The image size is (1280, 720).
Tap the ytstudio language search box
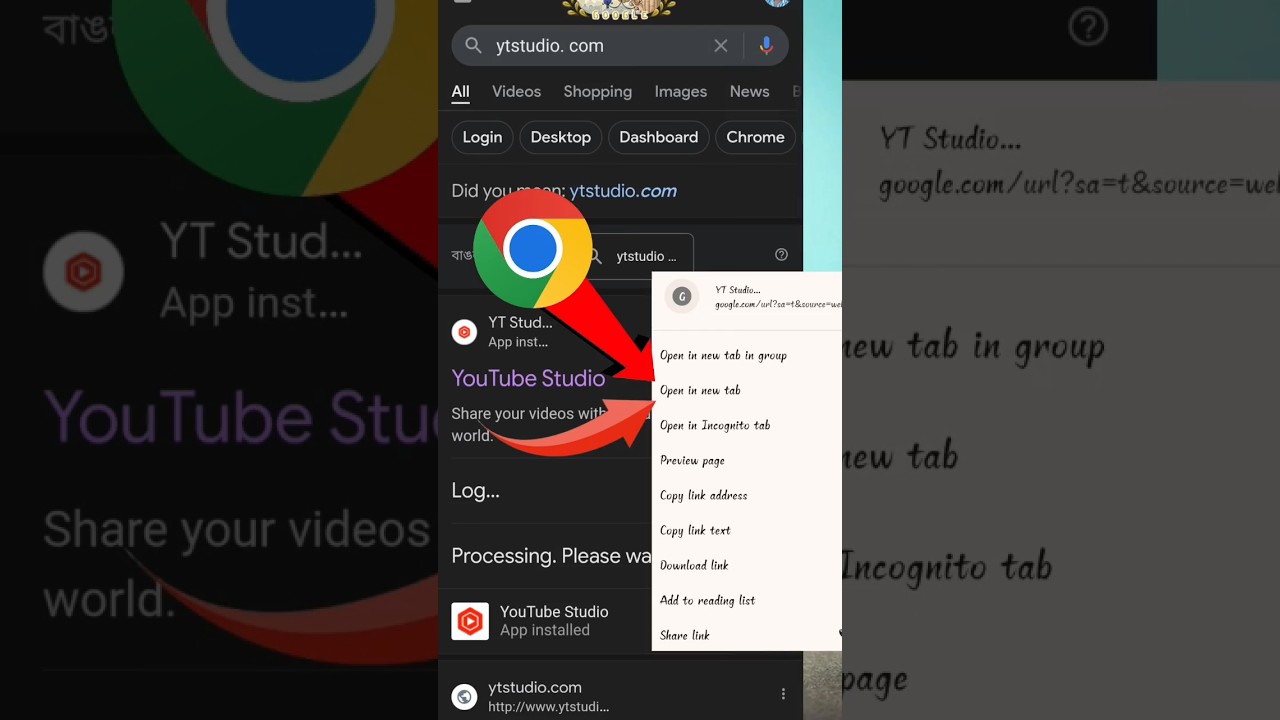coord(638,256)
